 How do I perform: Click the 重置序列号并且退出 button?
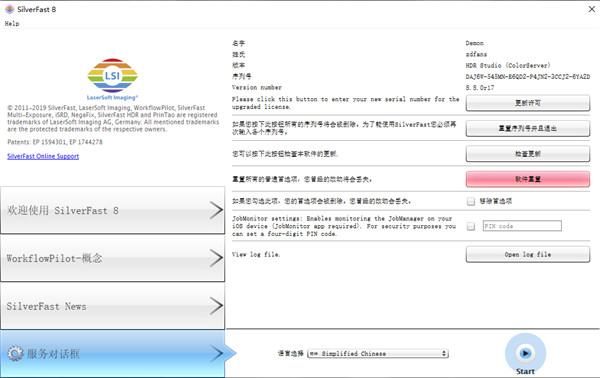[528, 129]
